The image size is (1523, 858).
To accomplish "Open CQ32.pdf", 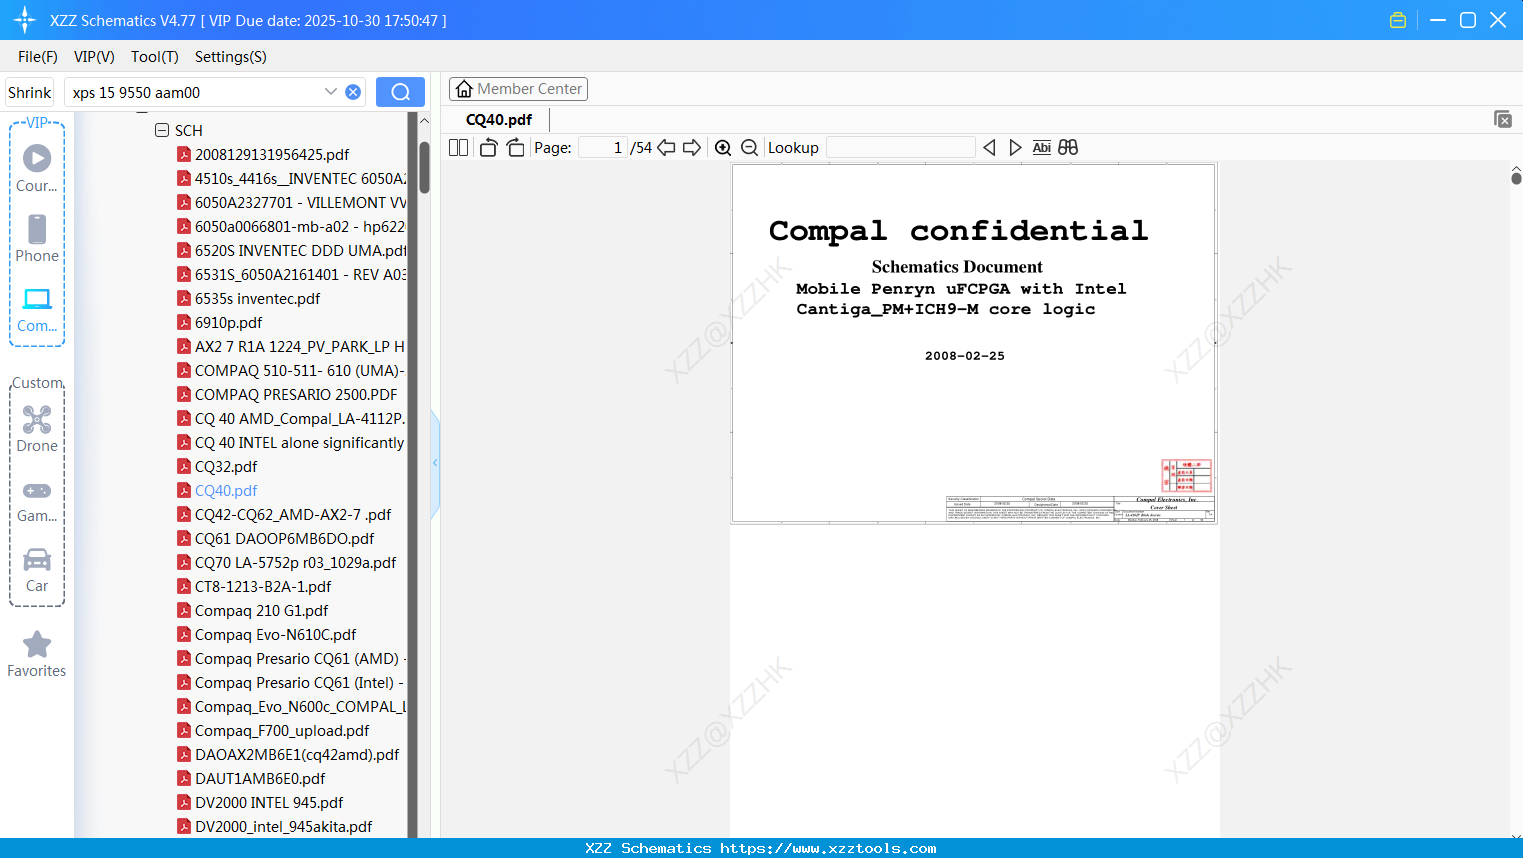I will click(226, 467).
